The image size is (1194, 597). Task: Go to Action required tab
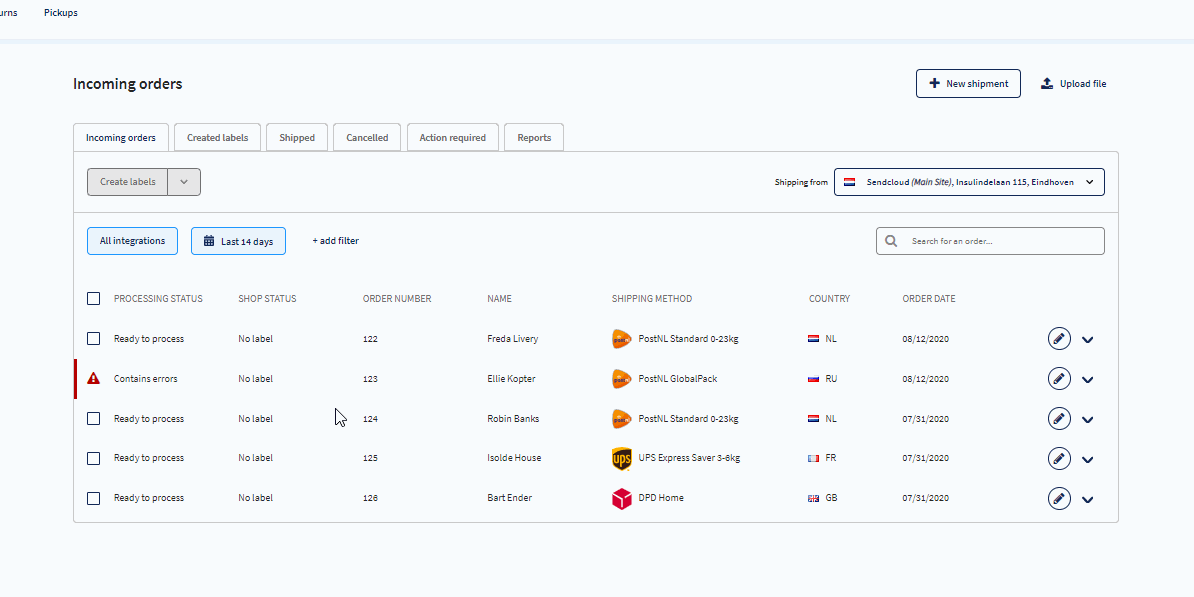click(x=452, y=138)
